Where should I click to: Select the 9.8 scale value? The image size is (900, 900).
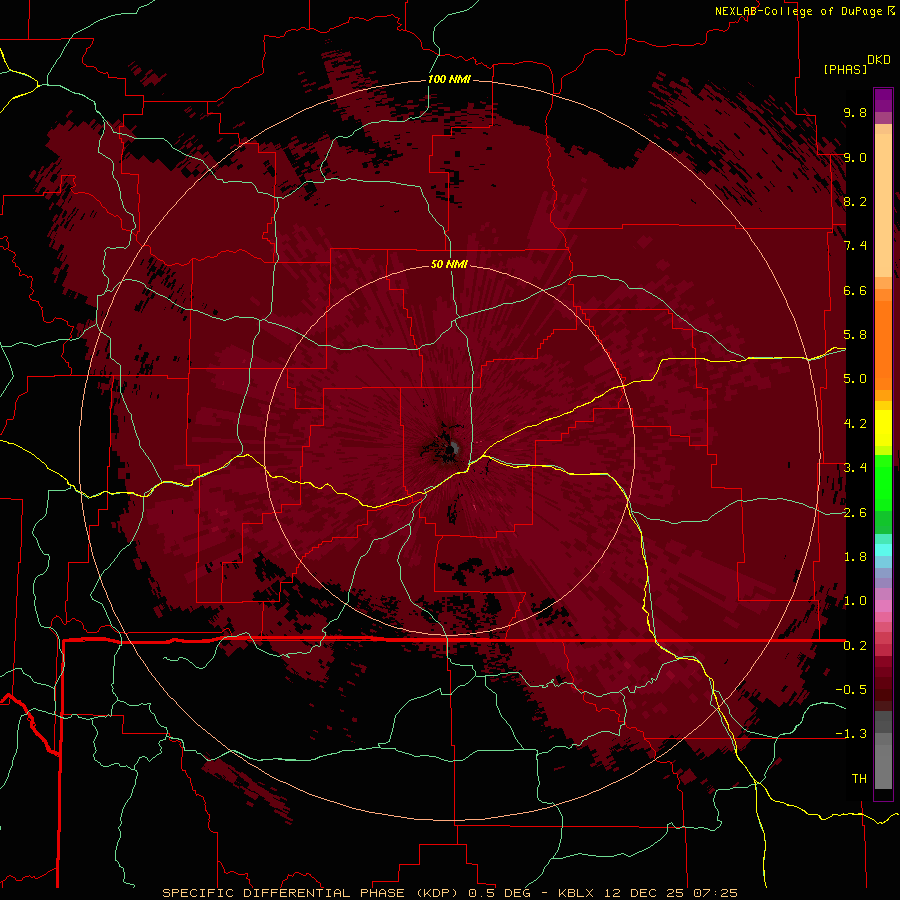(855, 112)
